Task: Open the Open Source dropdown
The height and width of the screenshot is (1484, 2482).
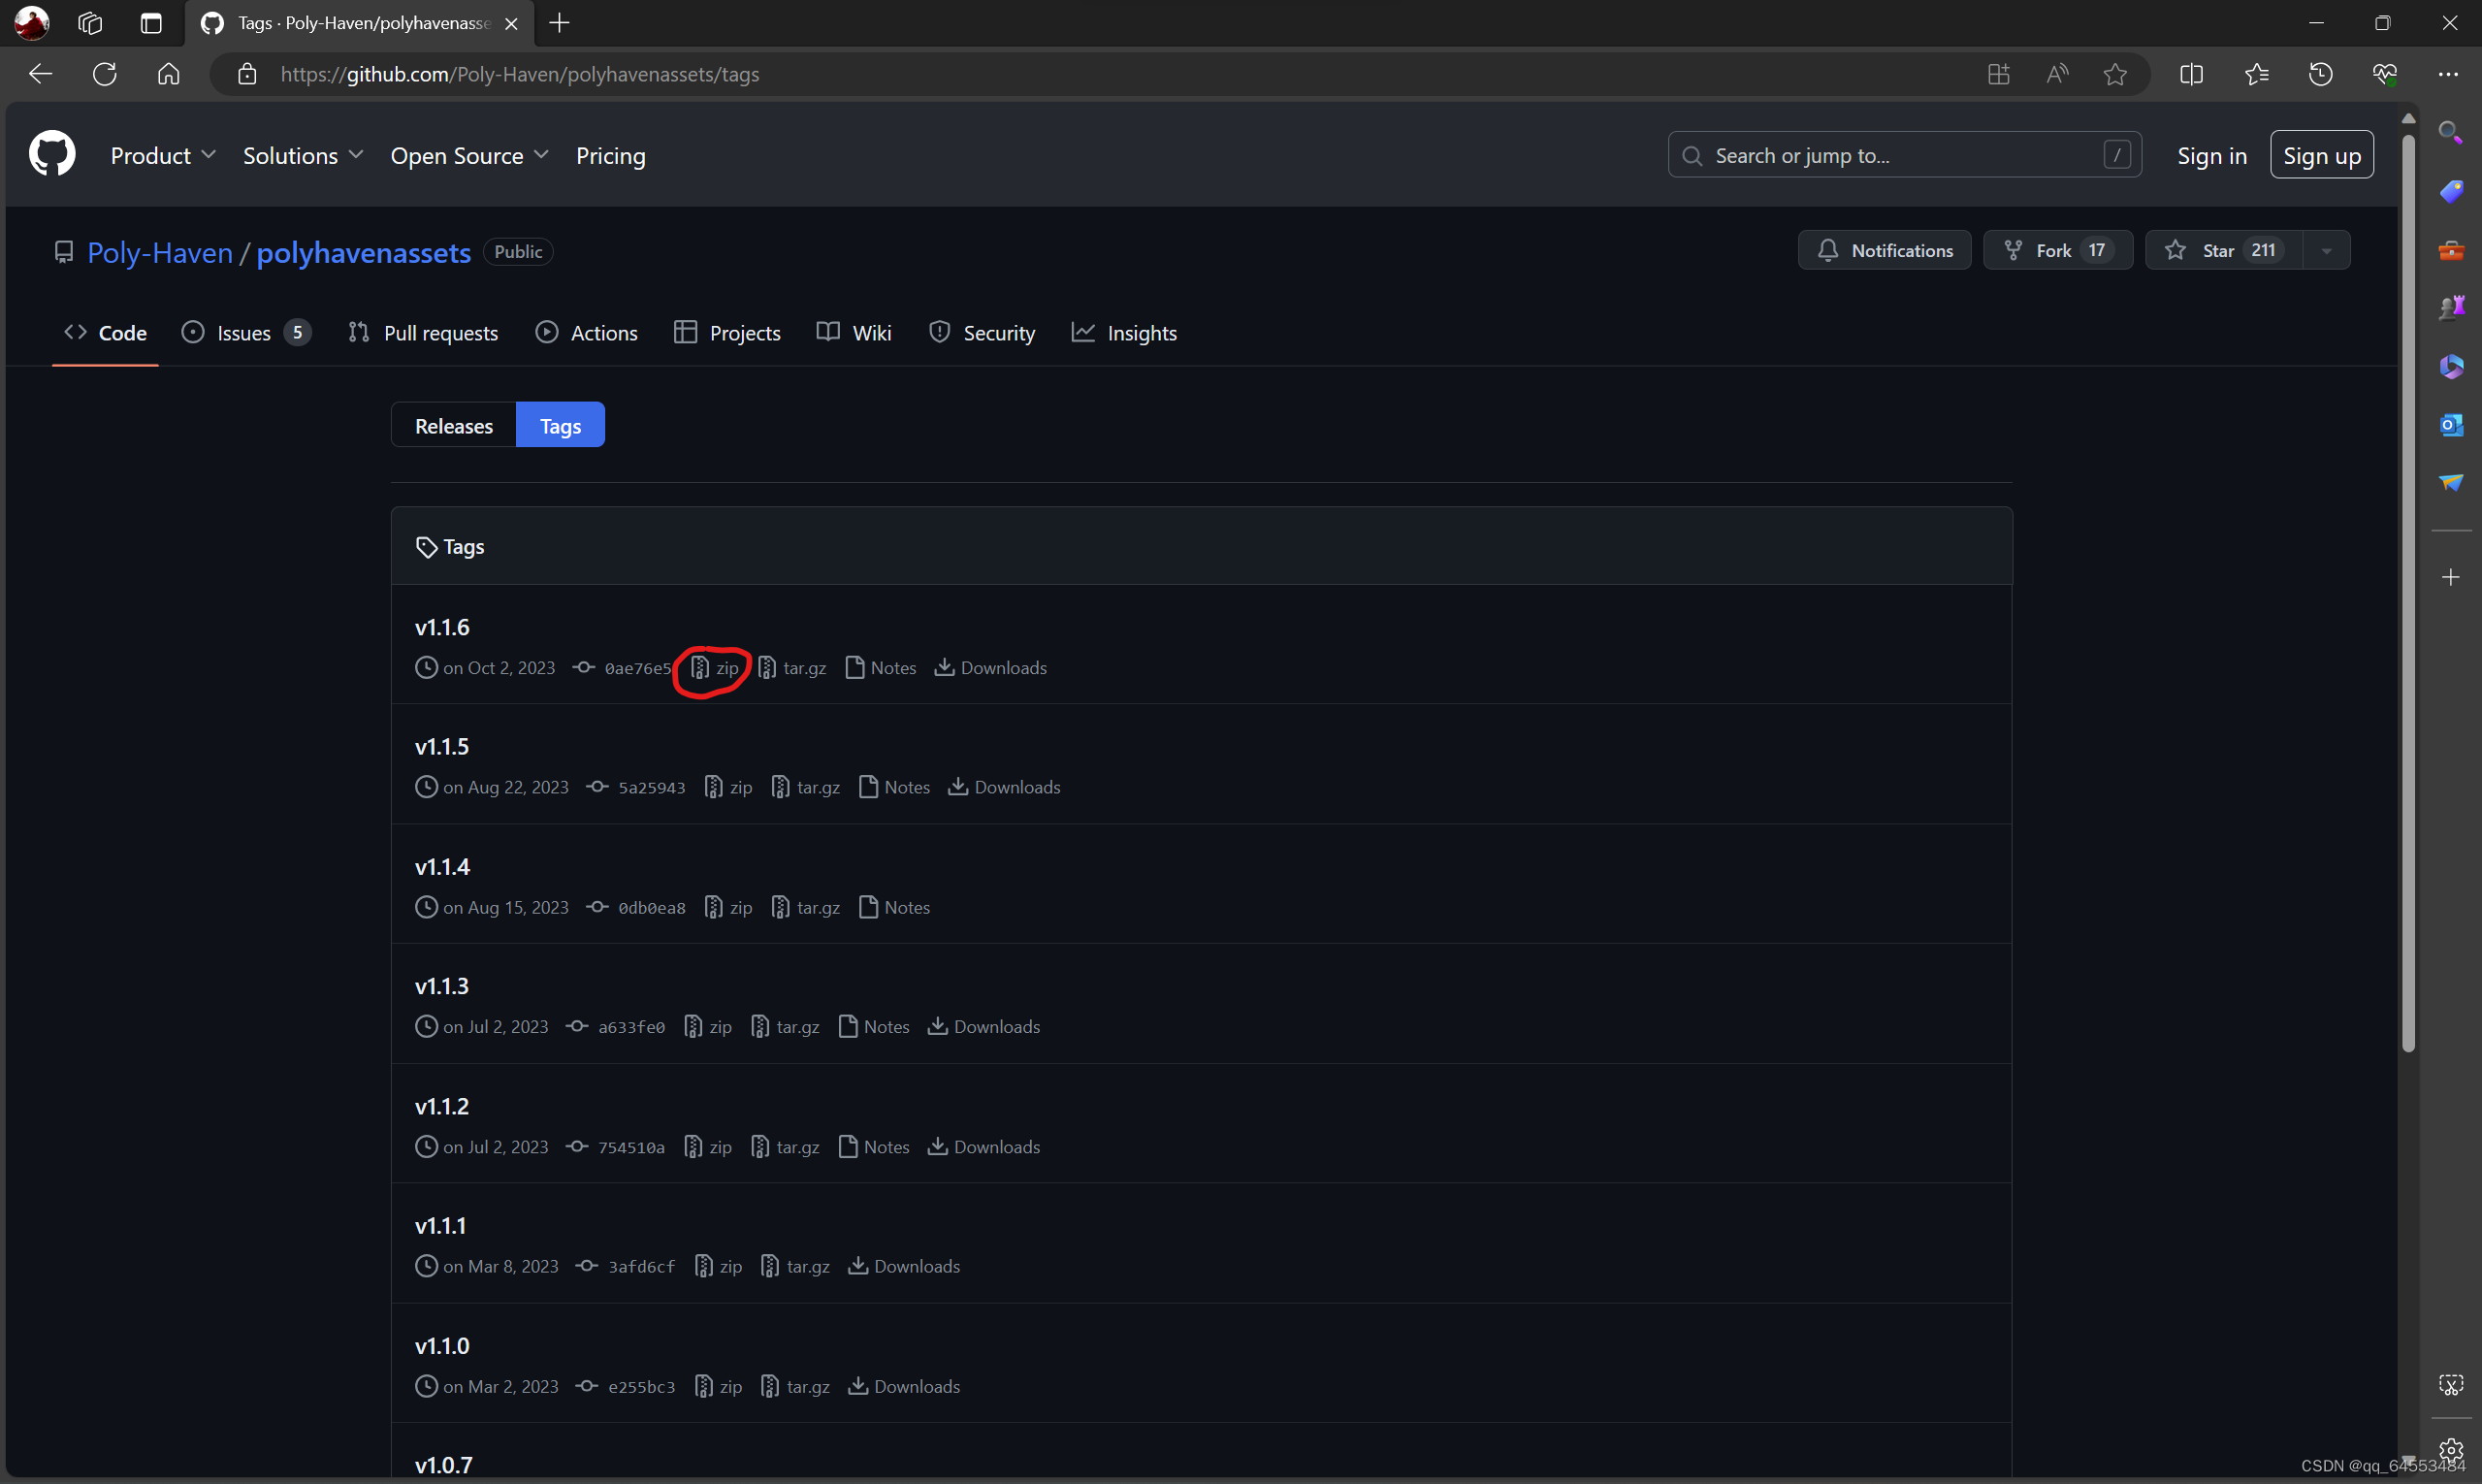Action: pos(469,155)
